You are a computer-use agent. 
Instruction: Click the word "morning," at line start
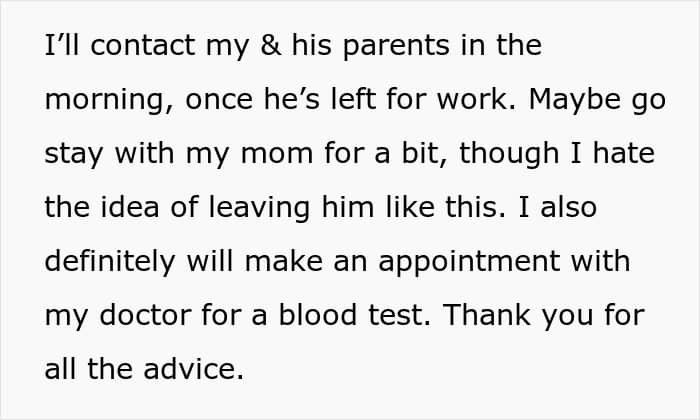point(109,101)
